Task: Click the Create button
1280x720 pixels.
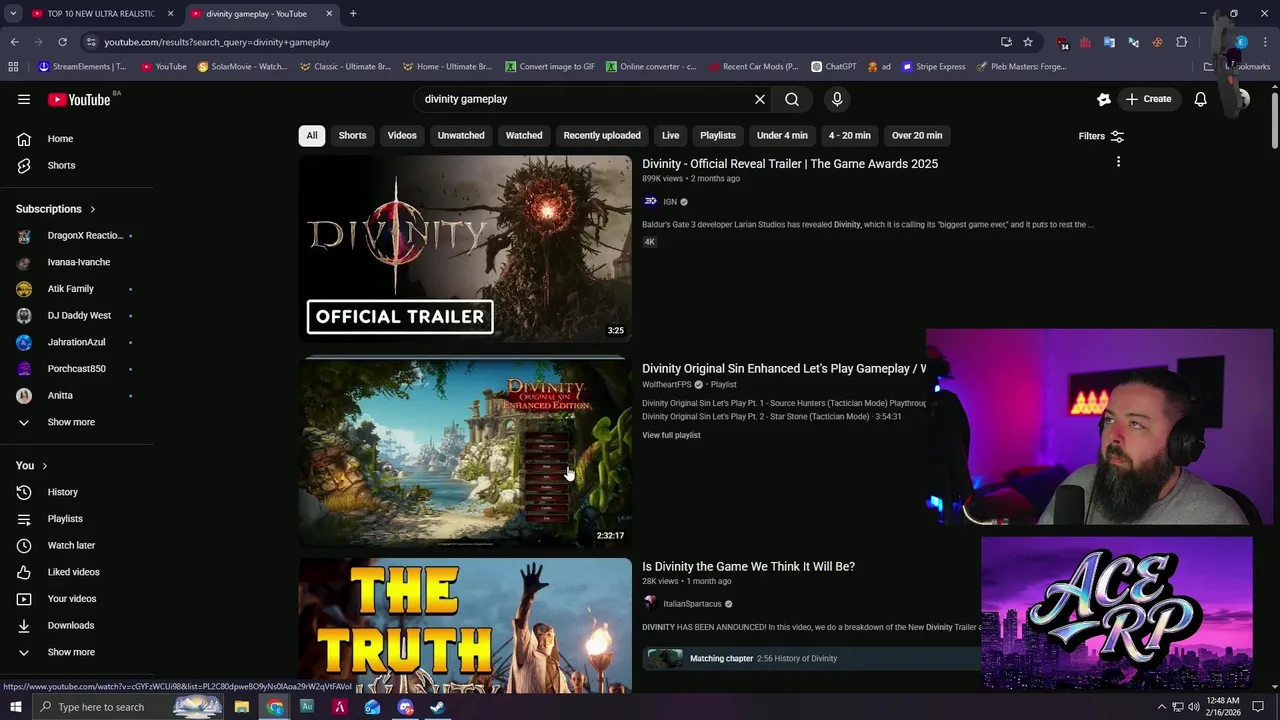Action: [x=1148, y=99]
